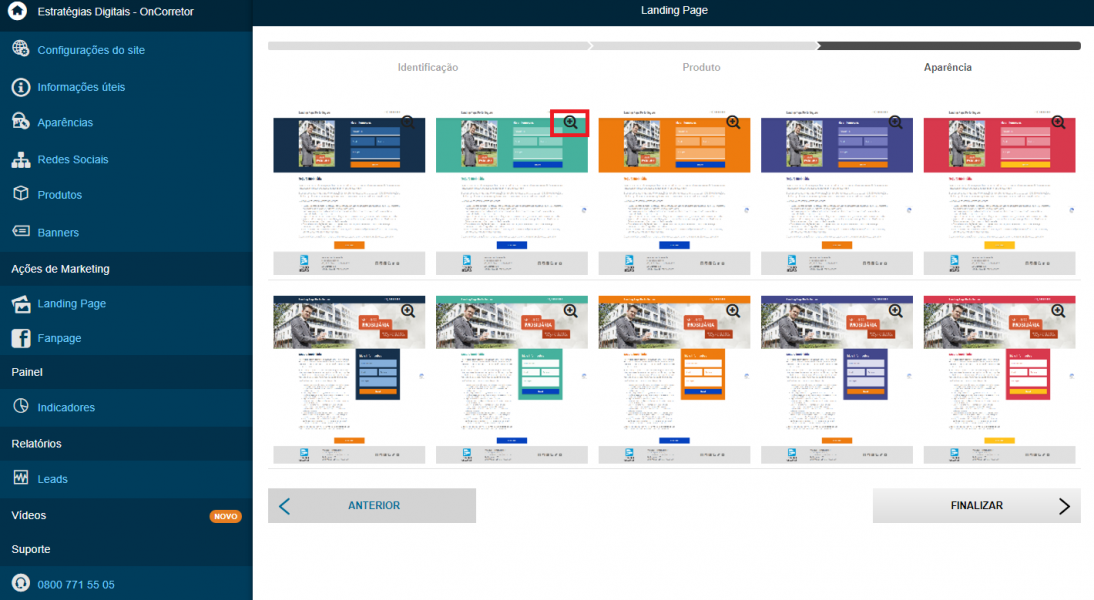Image resolution: width=1094 pixels, height=600 pixels.
Task: Click the Fanpage Facebook icon
Action: (x=21, y=338)
